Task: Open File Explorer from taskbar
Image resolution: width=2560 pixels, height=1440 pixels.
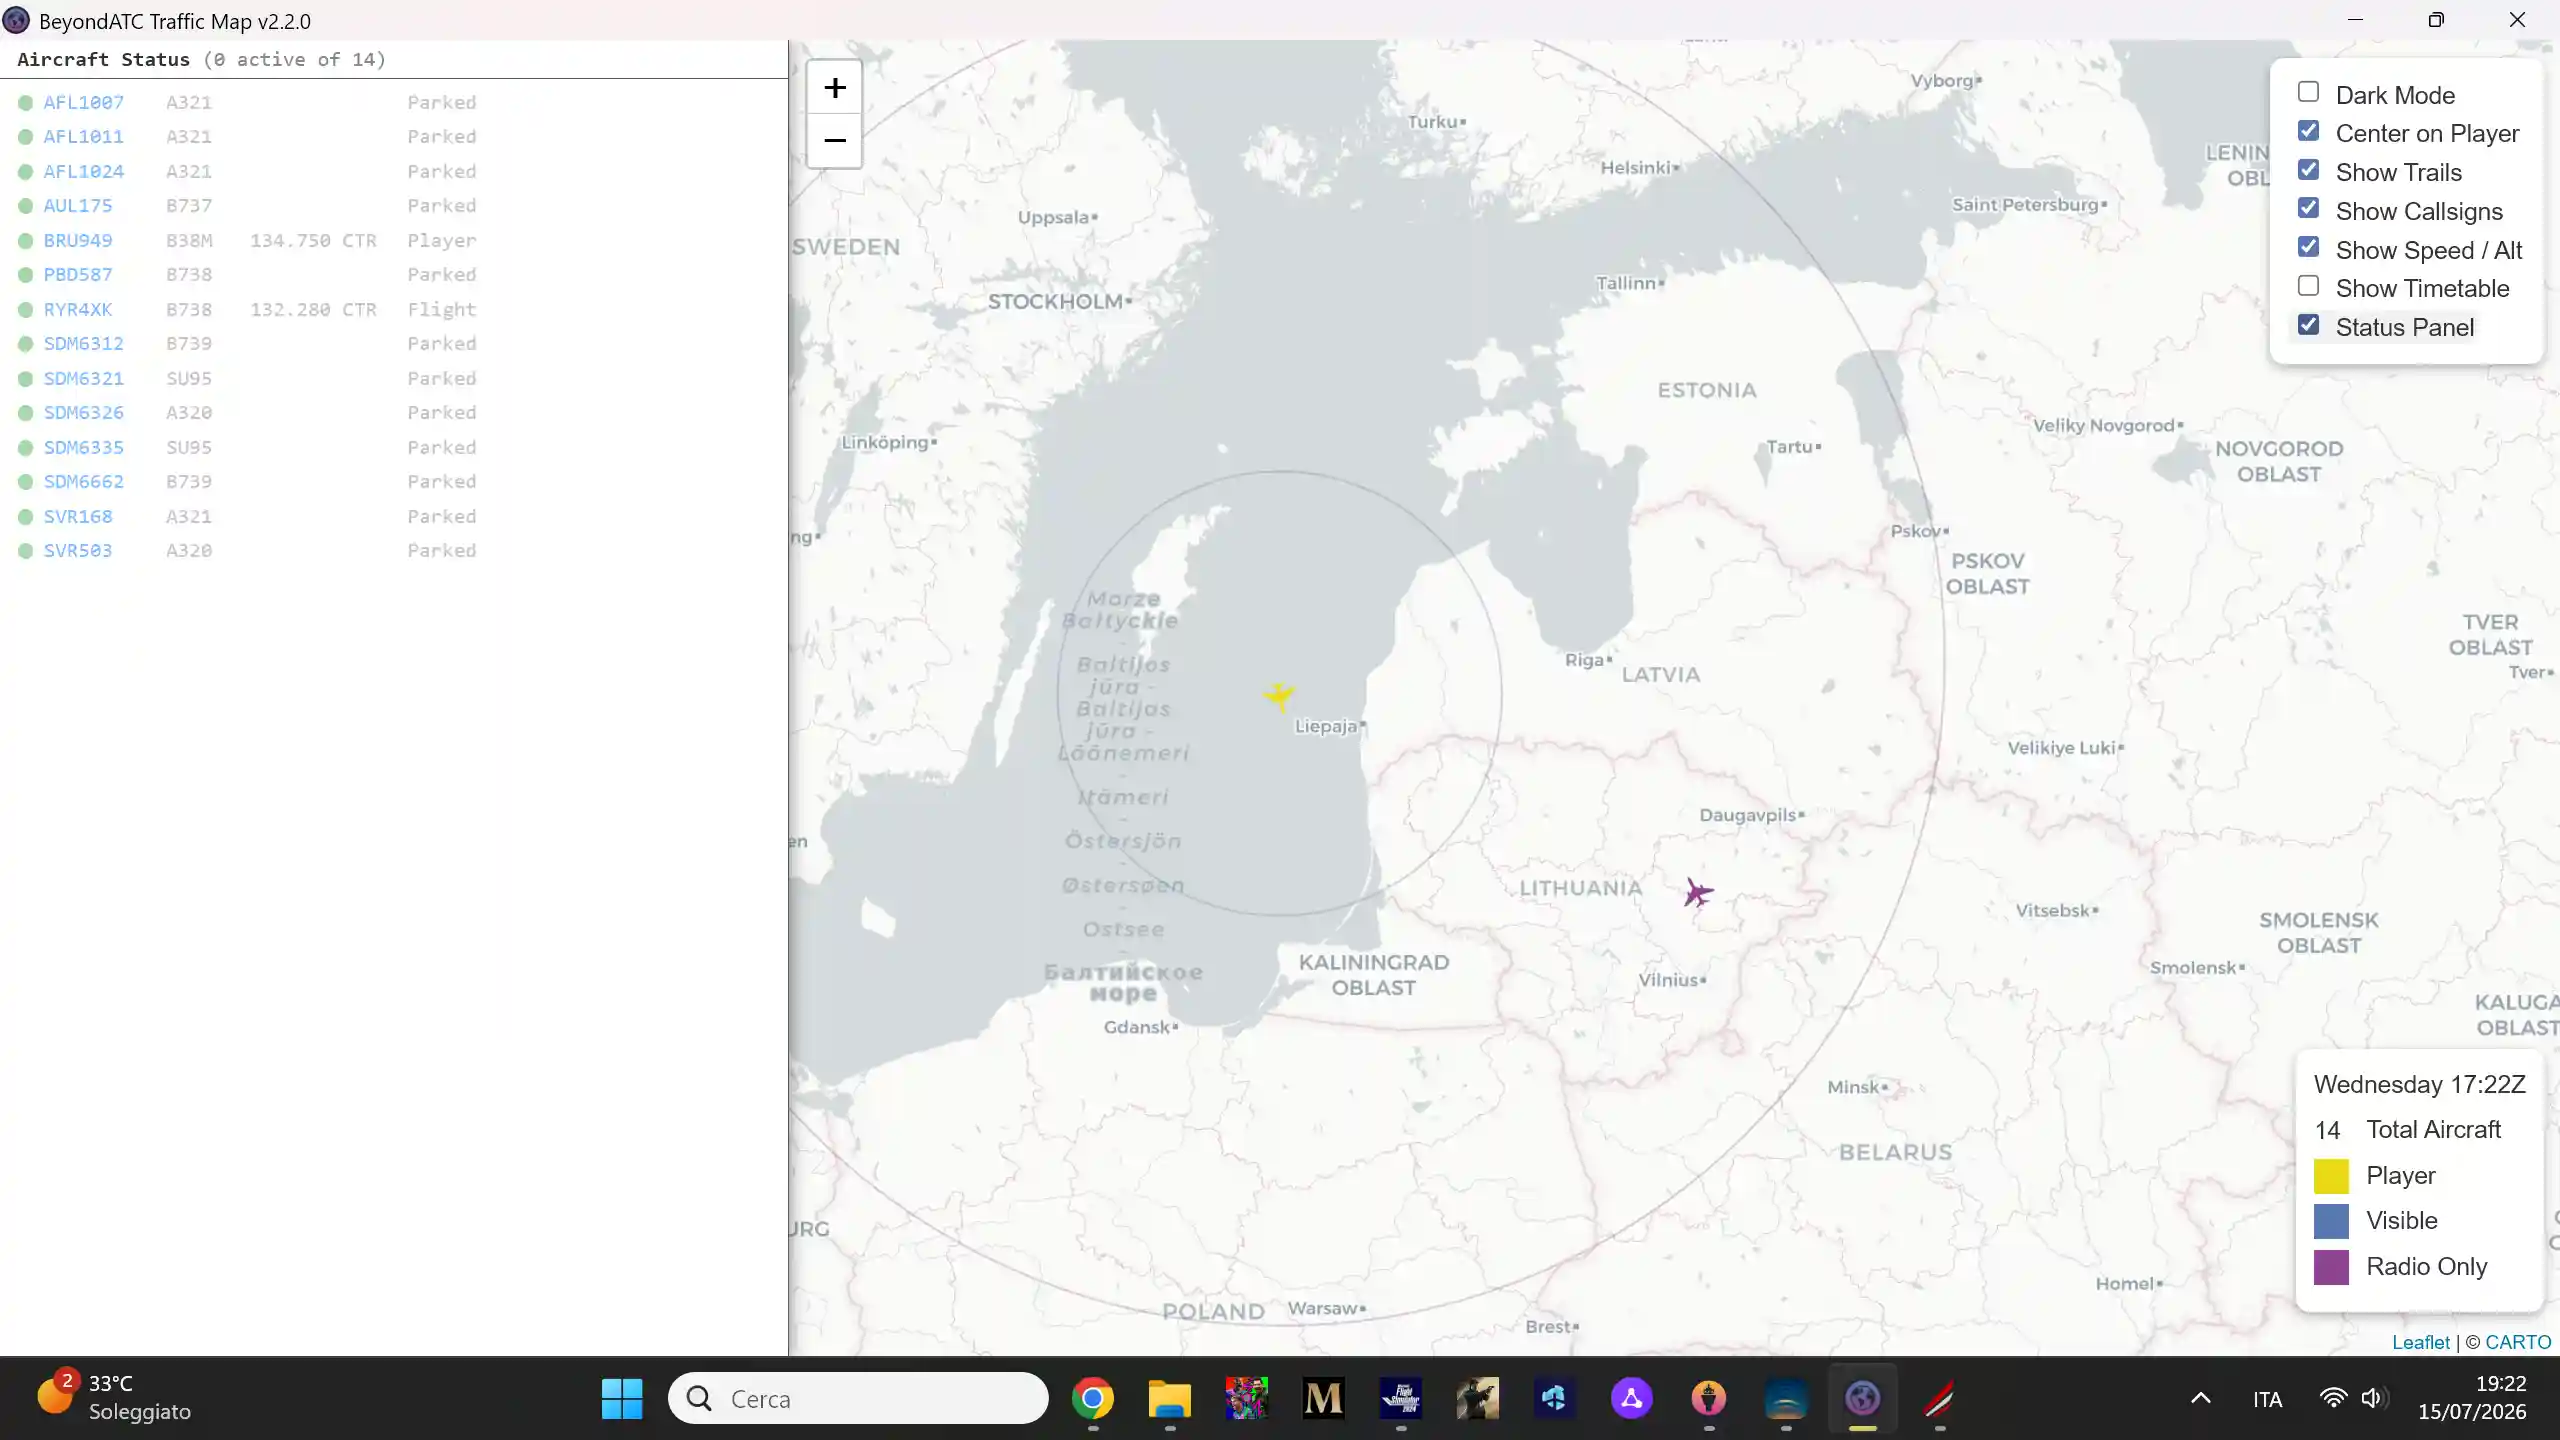Action: pos(1169,1398)
